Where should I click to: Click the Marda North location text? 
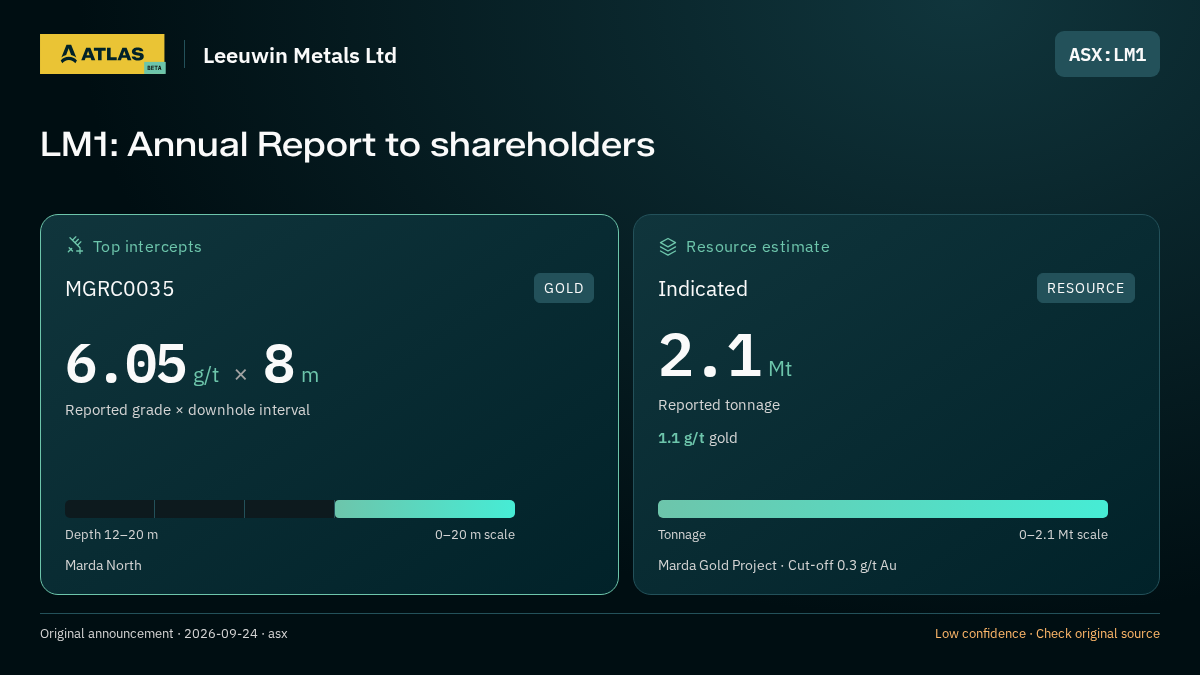coord(104,566)
